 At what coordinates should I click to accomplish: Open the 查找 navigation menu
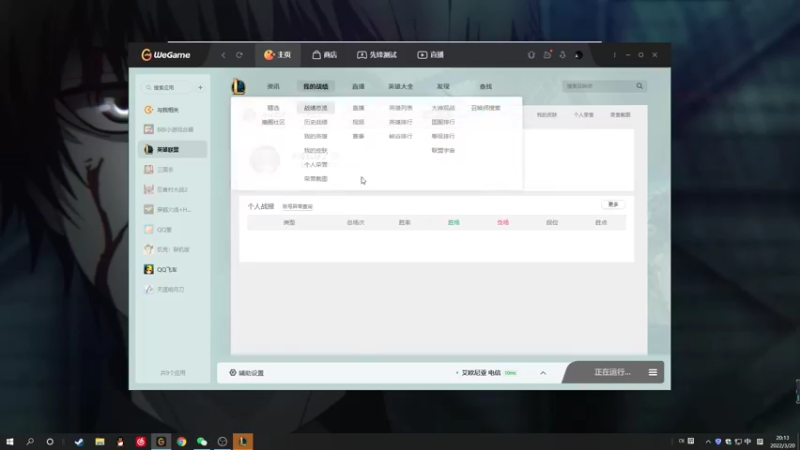click(486, 86)
